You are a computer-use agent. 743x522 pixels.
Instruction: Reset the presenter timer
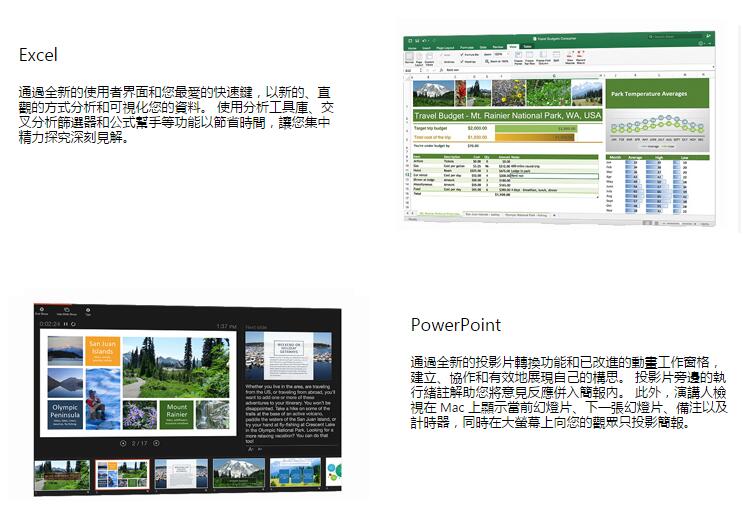click(x=73, y=324)
